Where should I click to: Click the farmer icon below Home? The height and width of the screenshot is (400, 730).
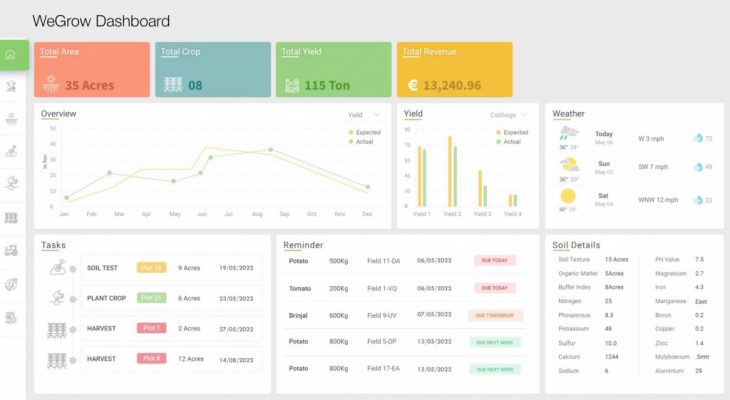pyautogui.click(x=11, y=87)
